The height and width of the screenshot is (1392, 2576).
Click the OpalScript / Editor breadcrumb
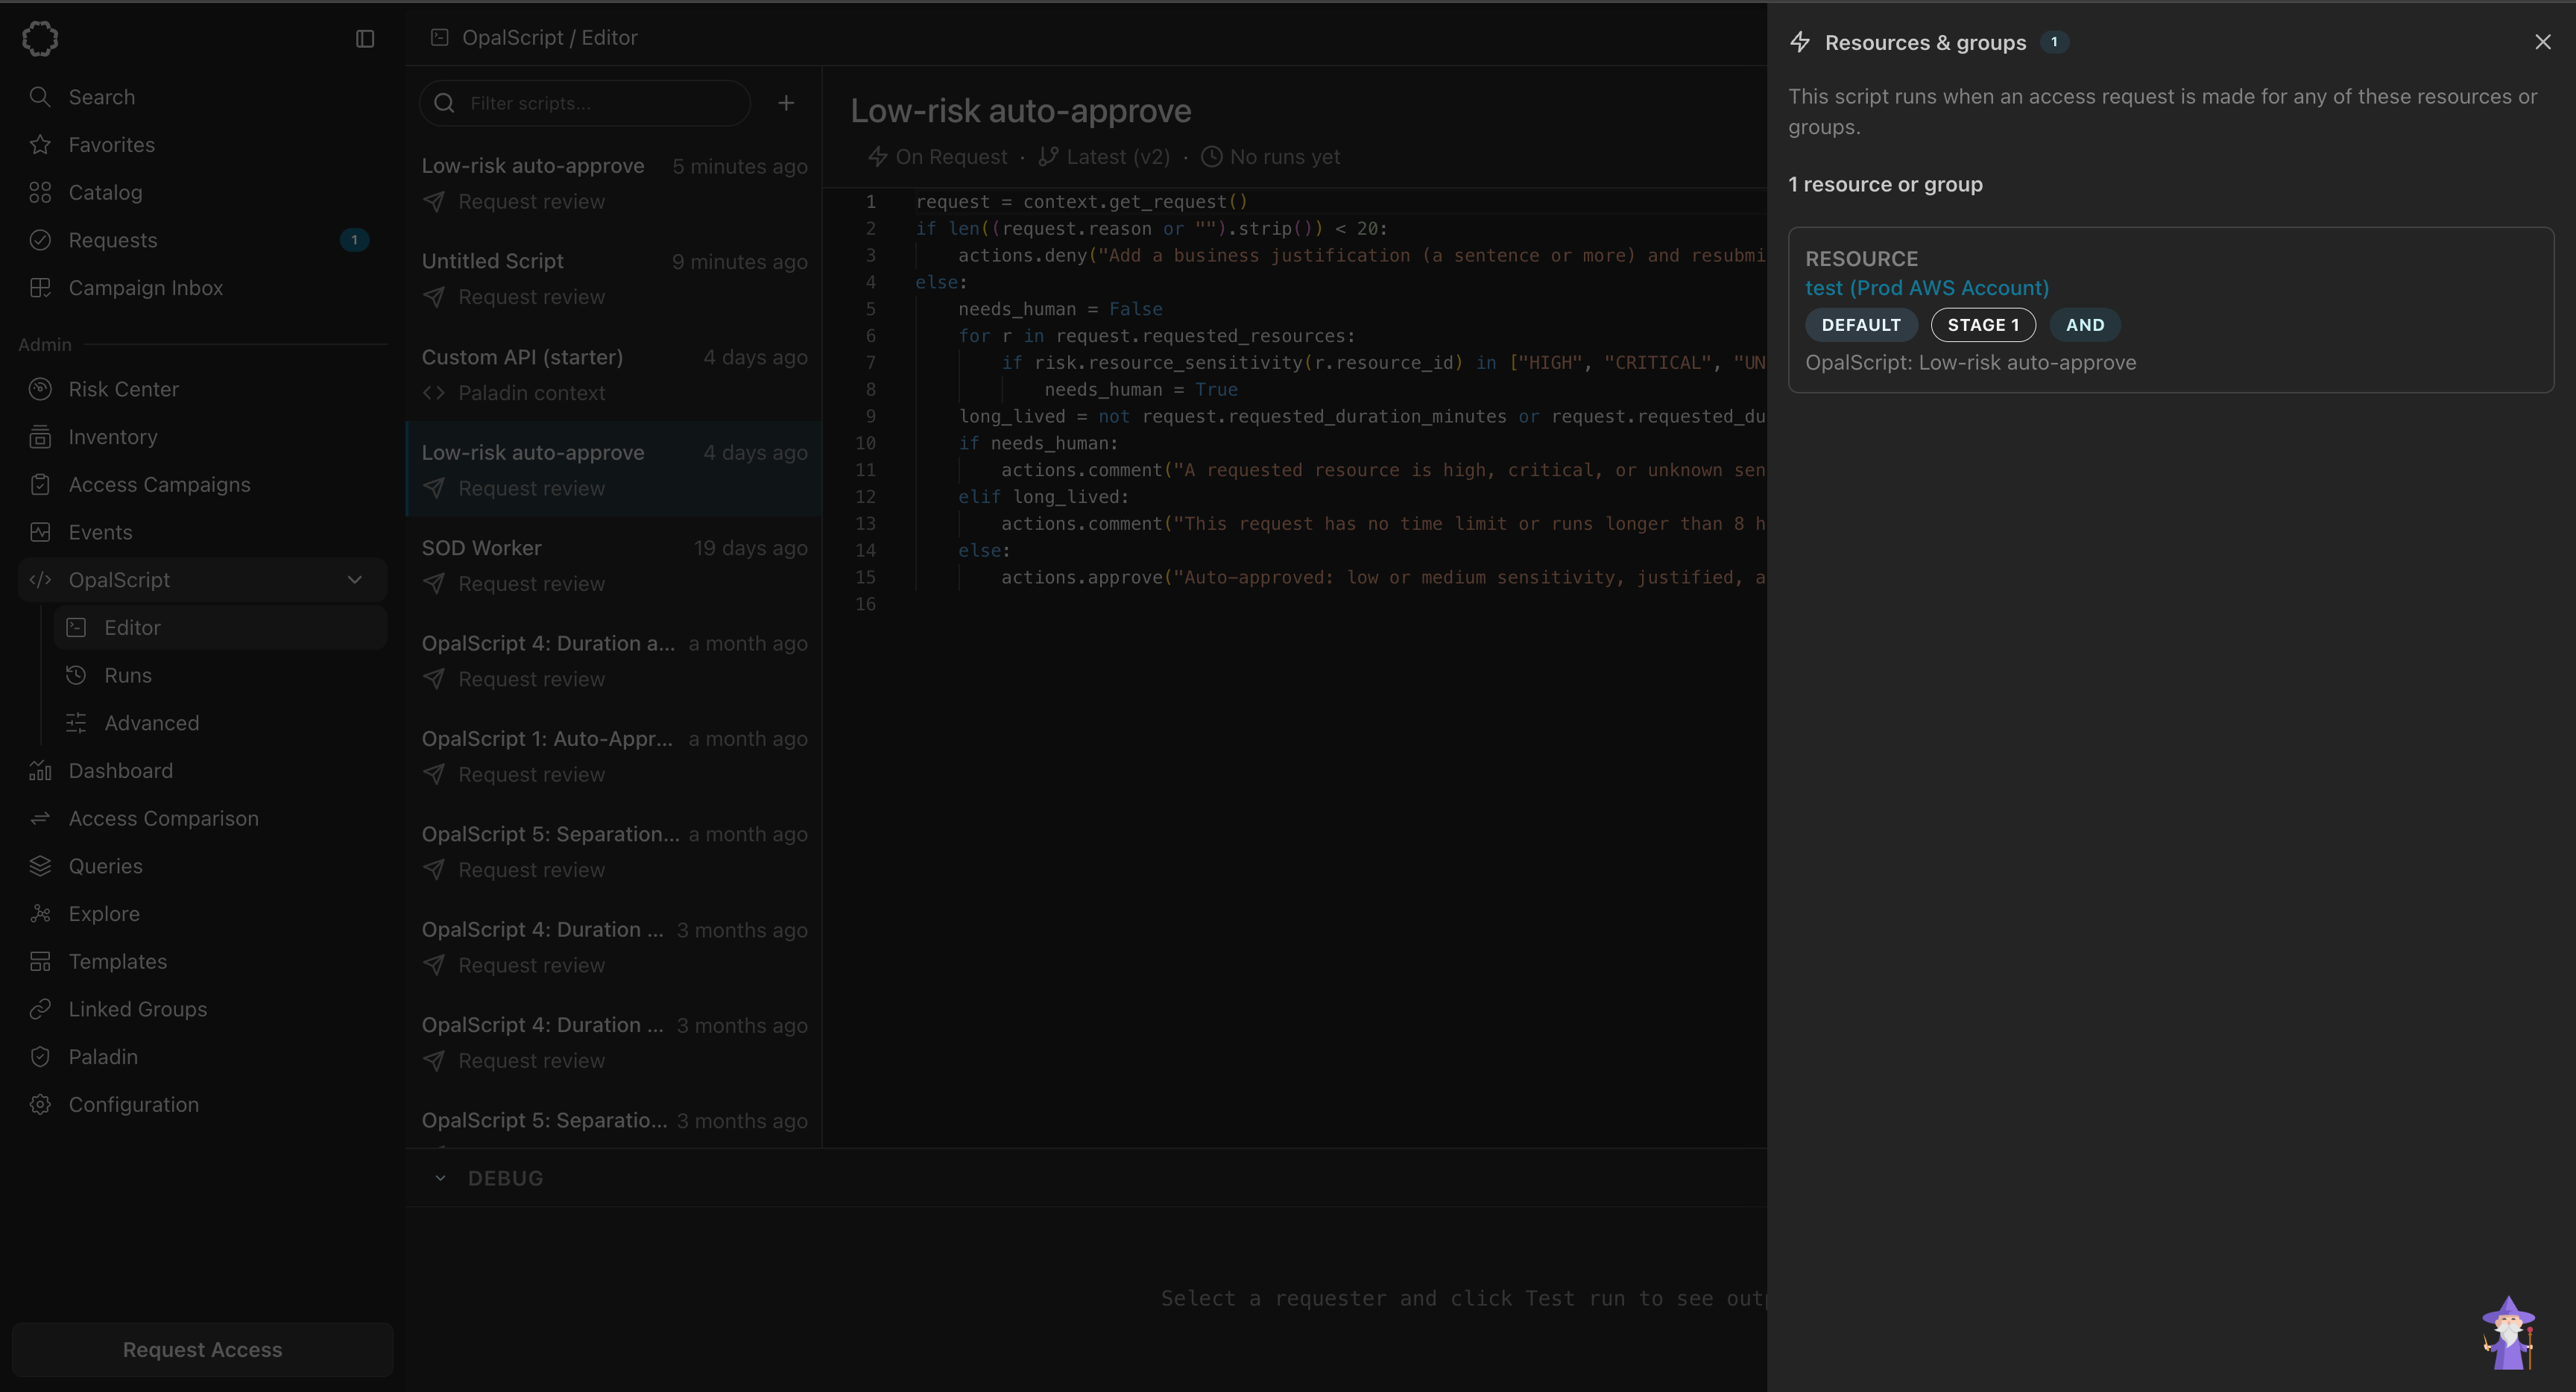pos(549,38)
